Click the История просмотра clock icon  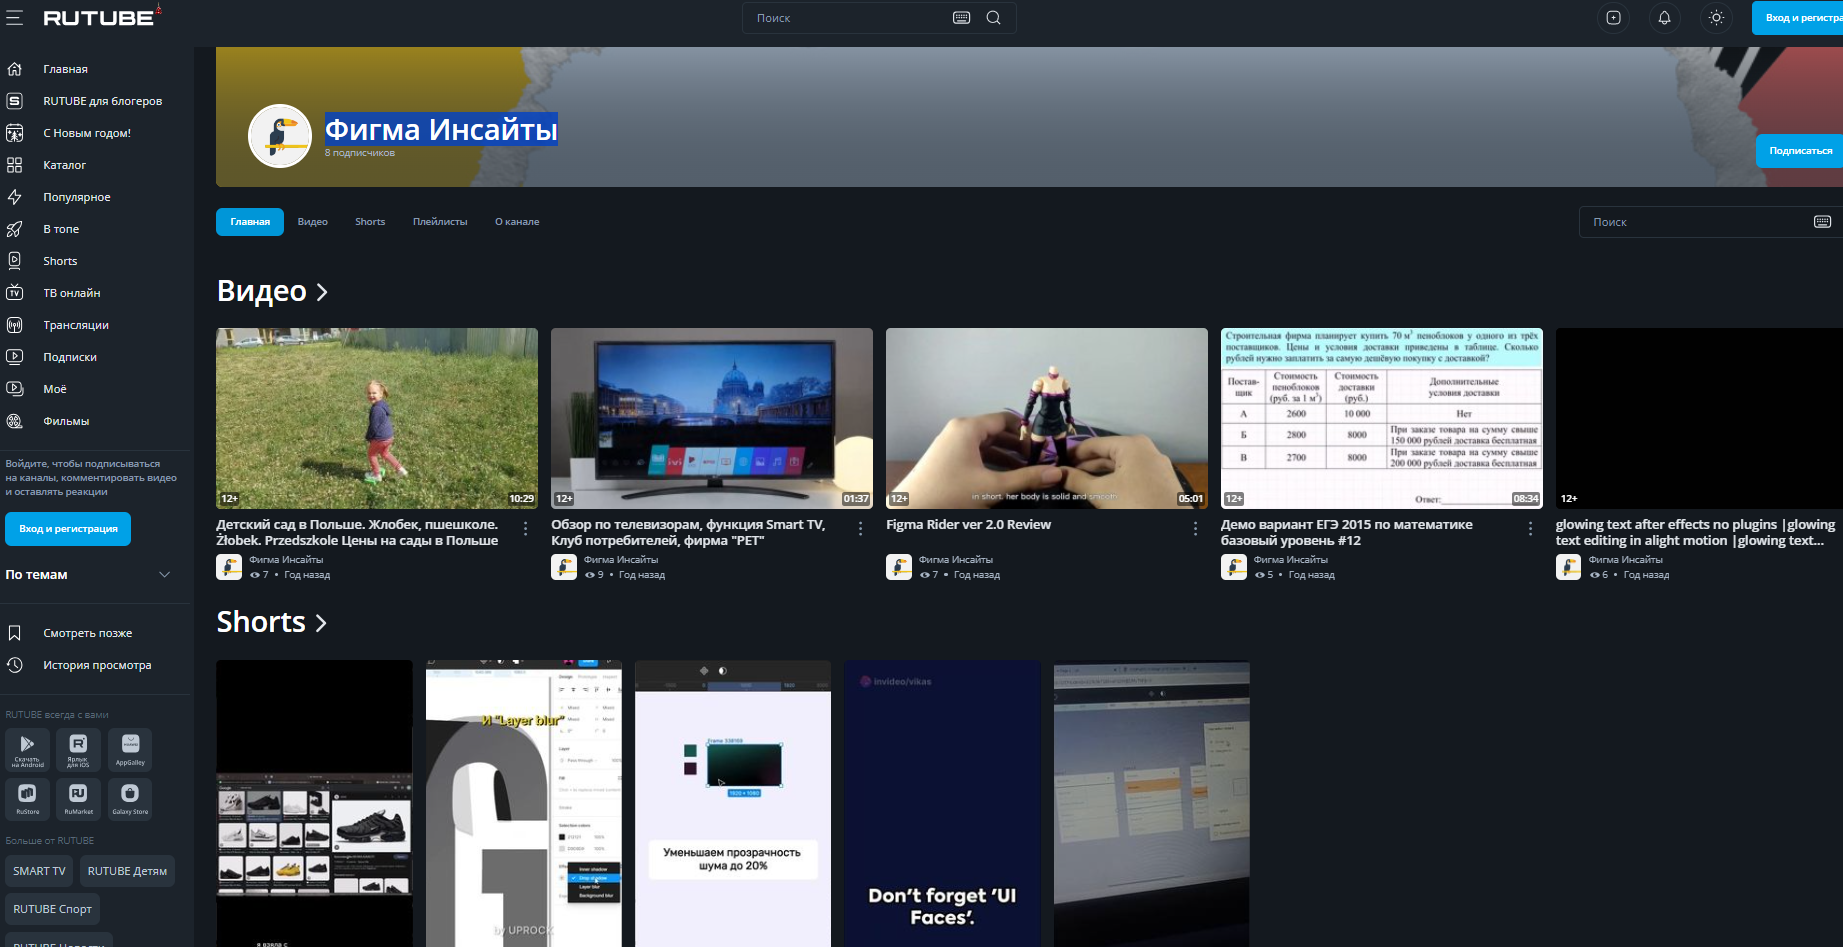[14, 665]
